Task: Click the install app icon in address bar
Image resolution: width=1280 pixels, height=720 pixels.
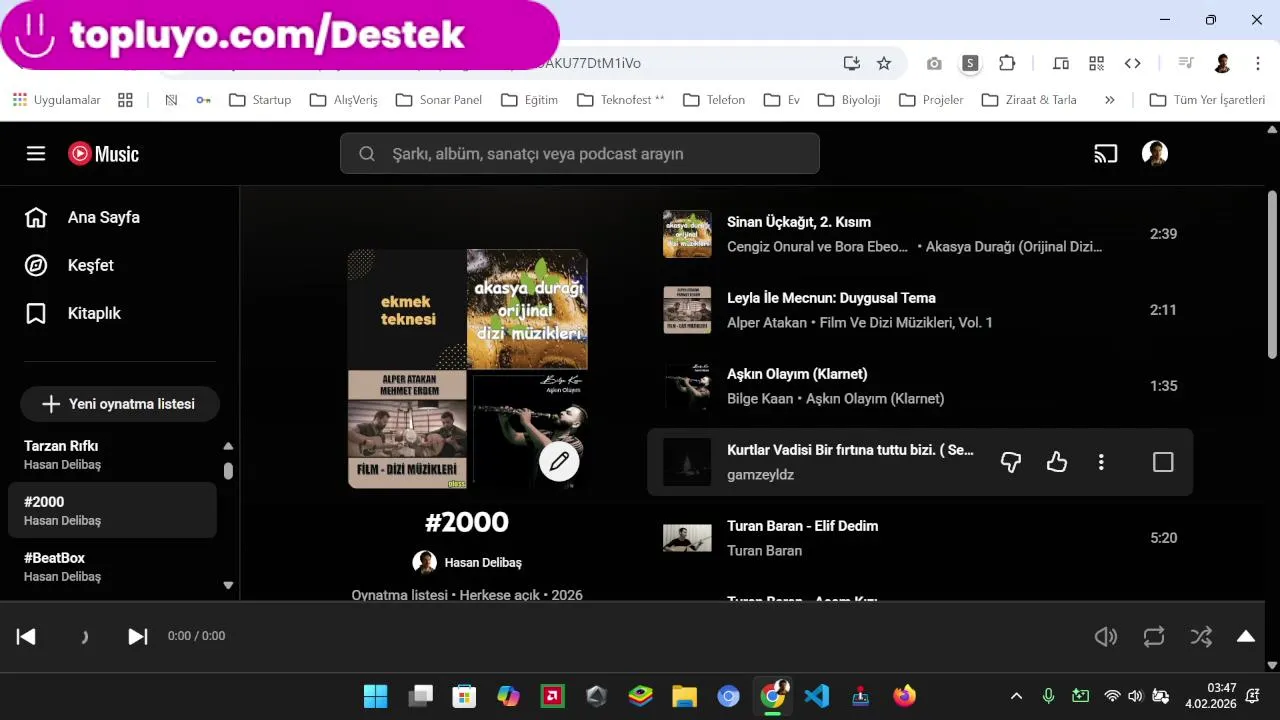Action: coord(851,63)
